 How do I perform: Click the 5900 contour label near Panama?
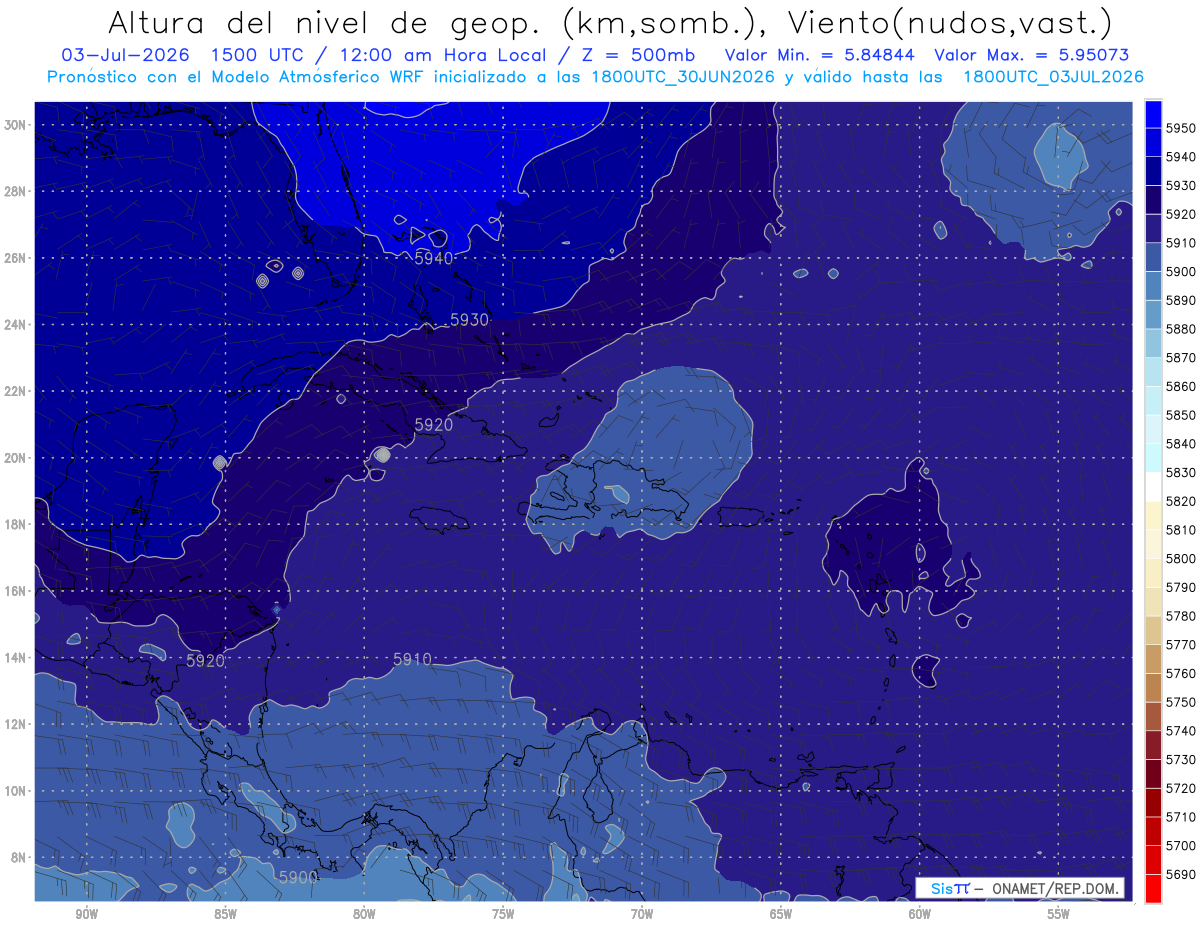coord(298,877)
